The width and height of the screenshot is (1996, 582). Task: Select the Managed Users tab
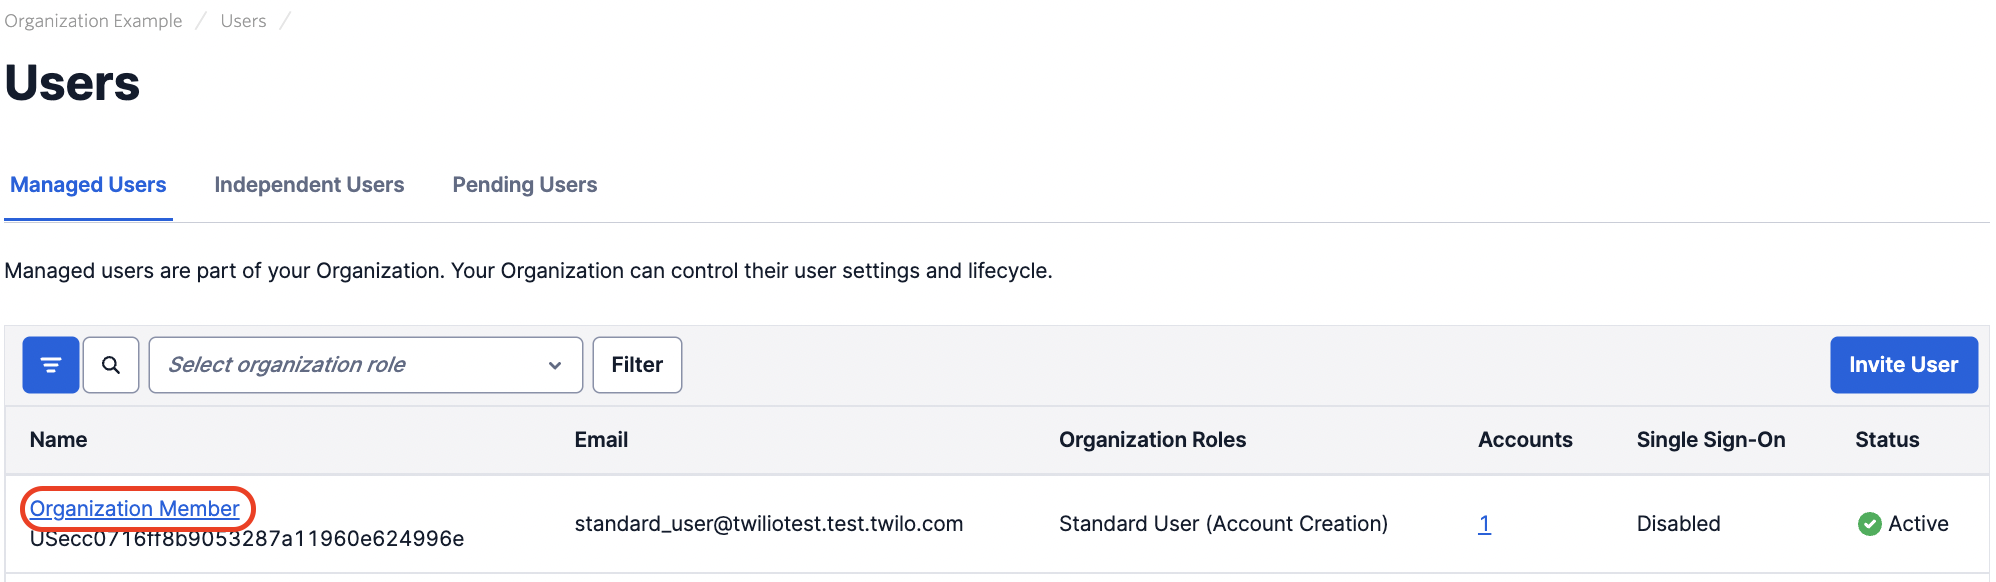click(x=88, y=185)
